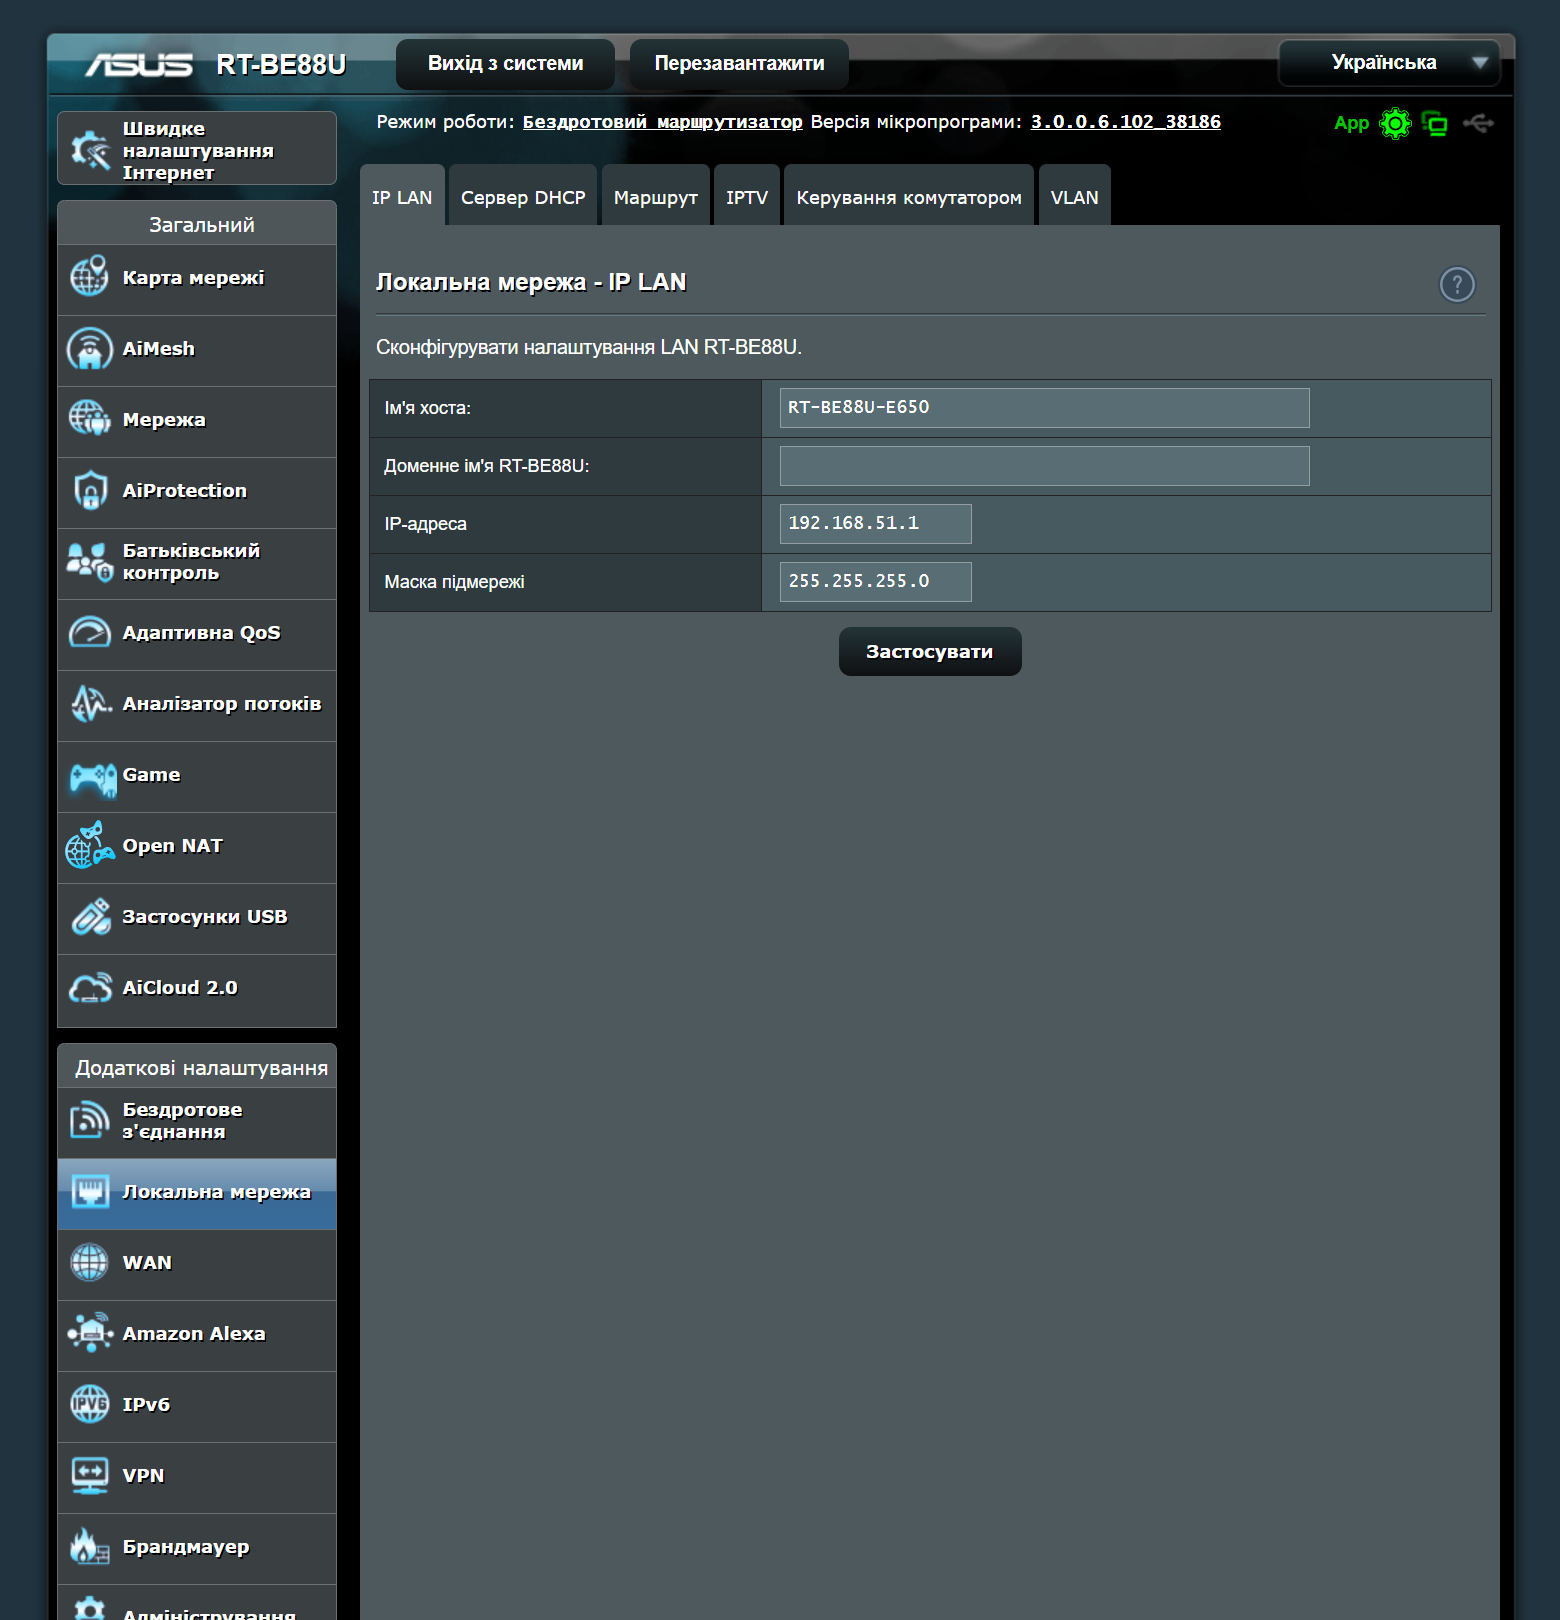This screenshot has height=1620, width=1560.
Task: Click the green App link
Action: pyautogui.click(x=1351, y=123)
